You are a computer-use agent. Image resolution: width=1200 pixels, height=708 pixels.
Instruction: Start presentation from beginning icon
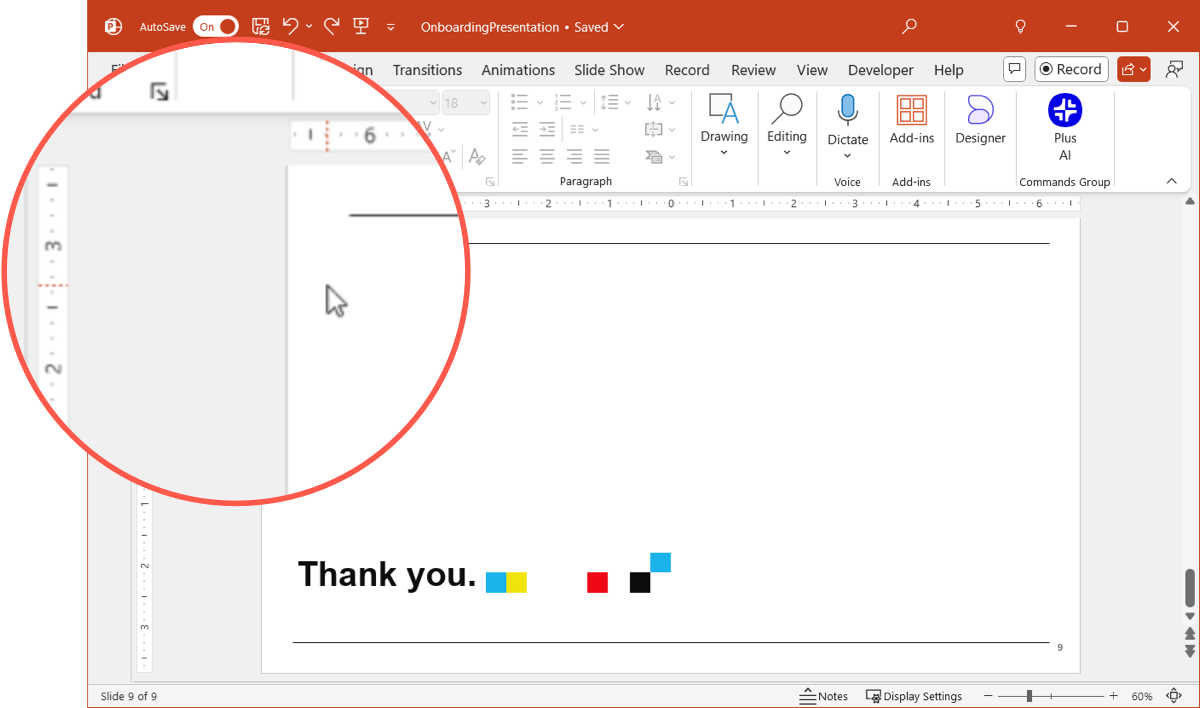tap(361, 27)
